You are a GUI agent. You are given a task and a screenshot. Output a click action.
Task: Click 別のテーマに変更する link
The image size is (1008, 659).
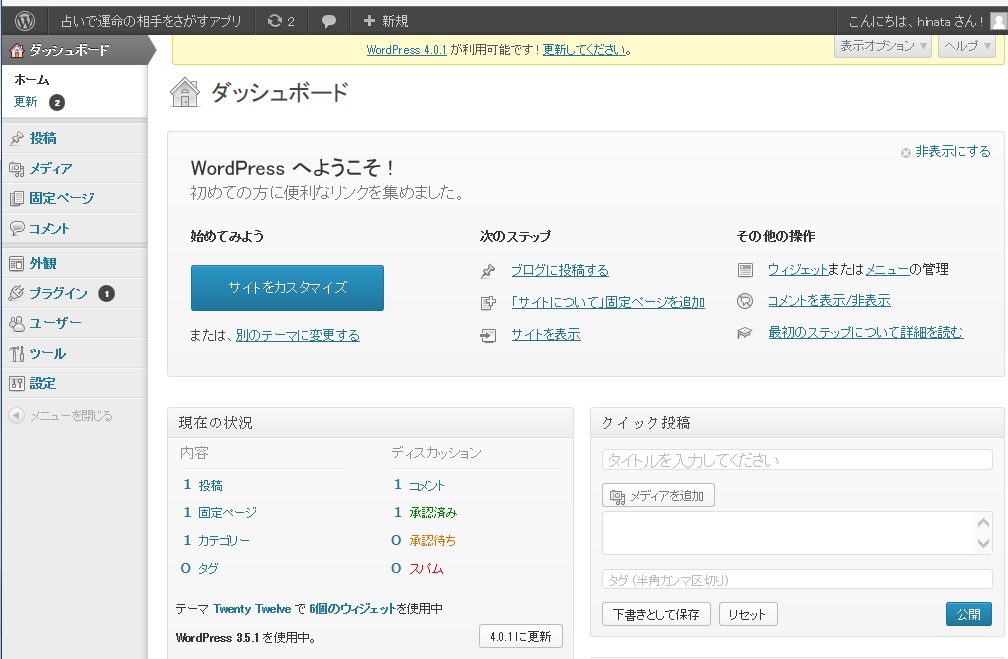pyautogui.click(x=298, y=335)
